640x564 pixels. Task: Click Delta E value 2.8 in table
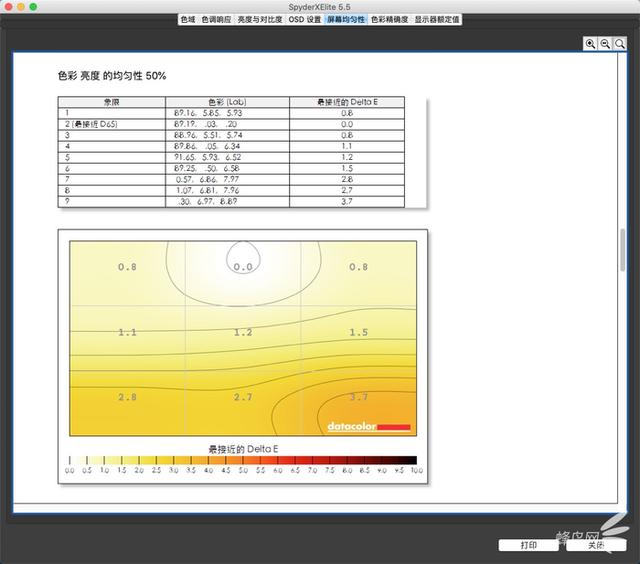[347, 179]
